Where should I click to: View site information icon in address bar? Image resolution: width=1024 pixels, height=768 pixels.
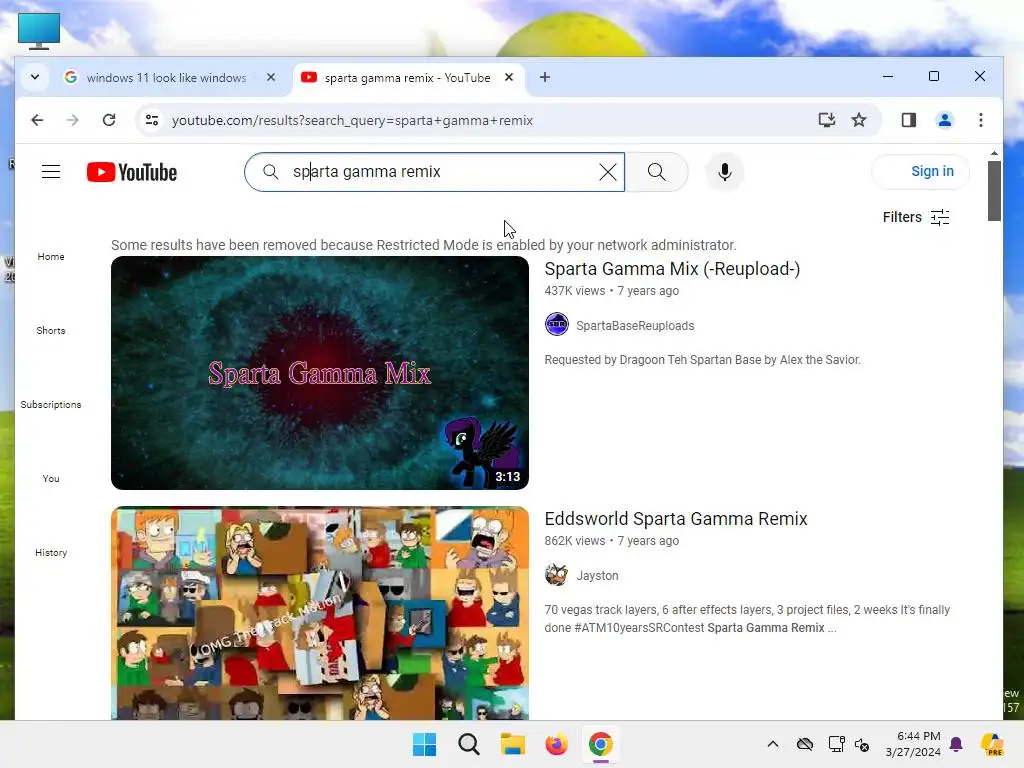(x=152, y=120)
